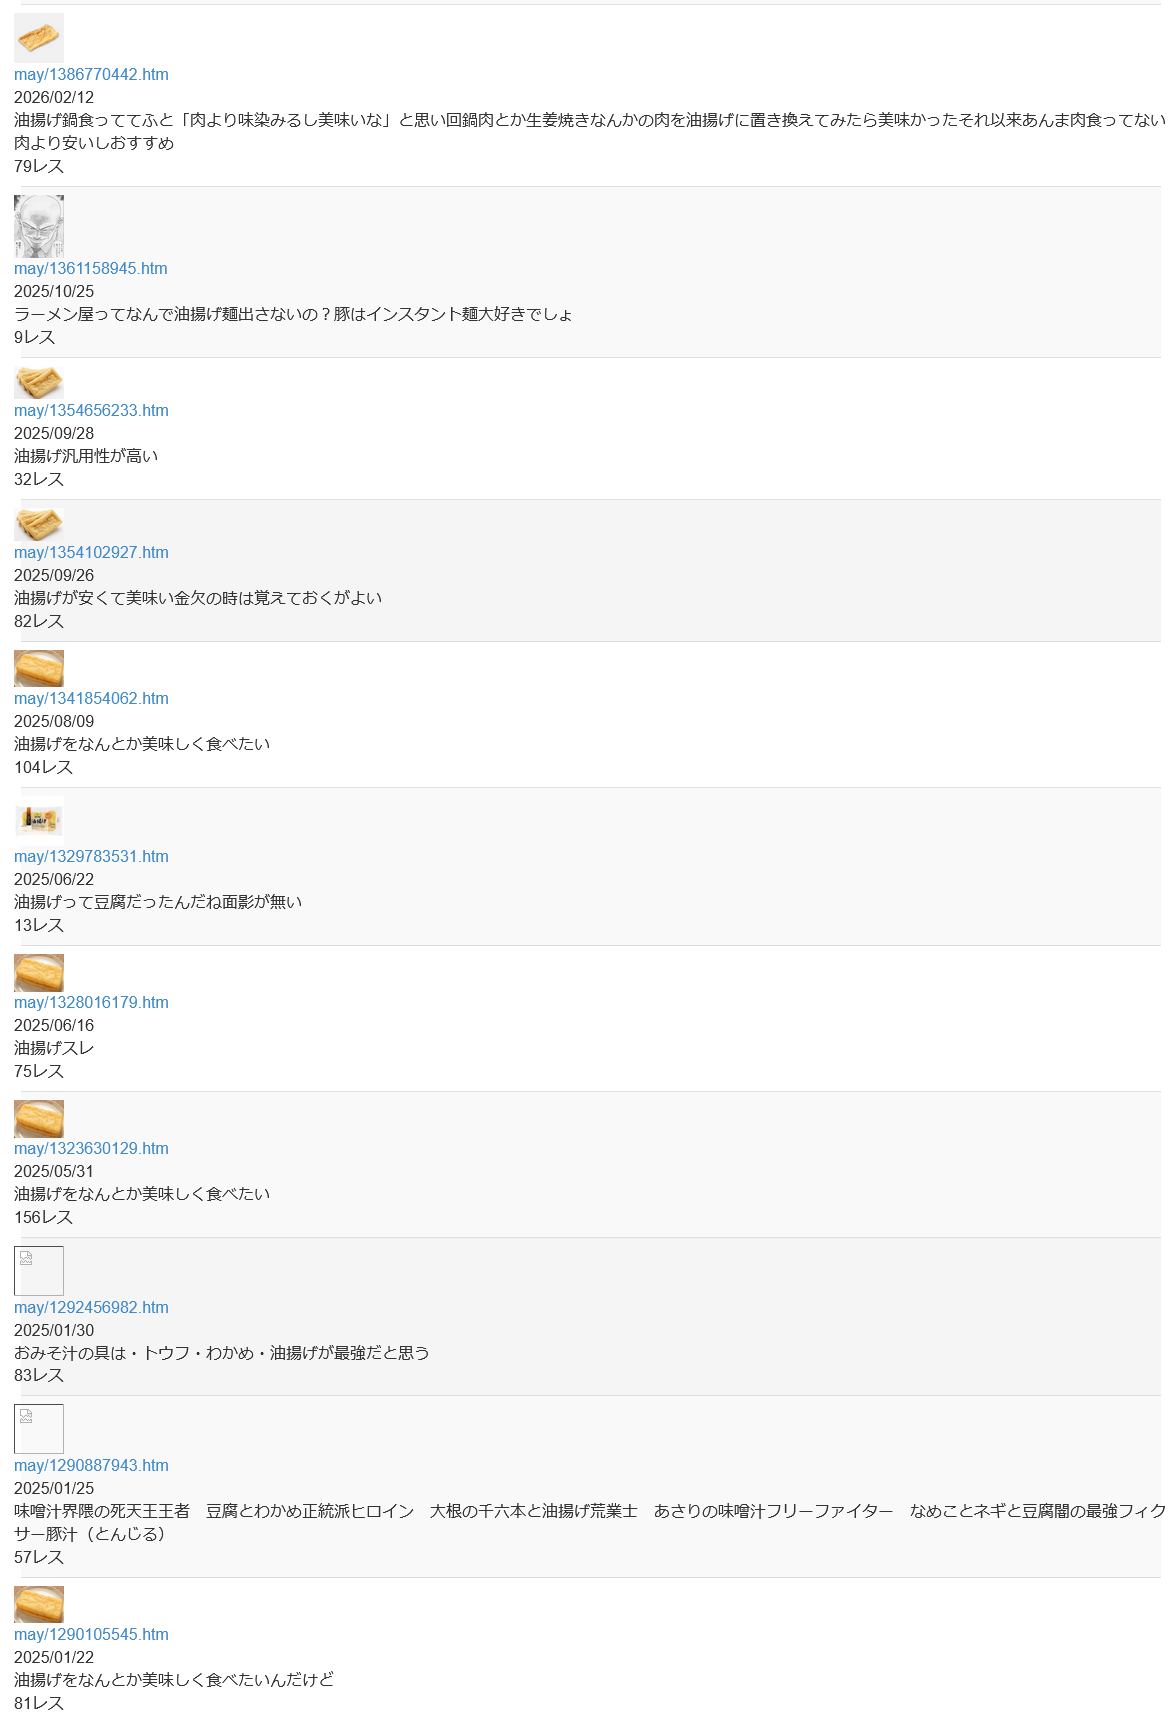1173x1720 pixels.
Task: Click thumbnail for the 2025/09/28 thread
Action: tap(39, 382)
